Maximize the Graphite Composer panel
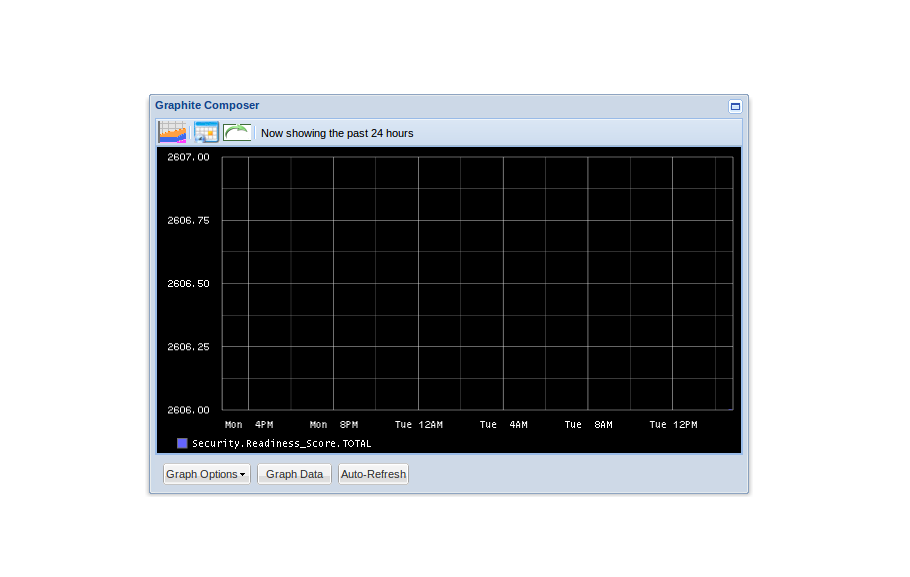The image size is (910, 577). click(735, 106)
